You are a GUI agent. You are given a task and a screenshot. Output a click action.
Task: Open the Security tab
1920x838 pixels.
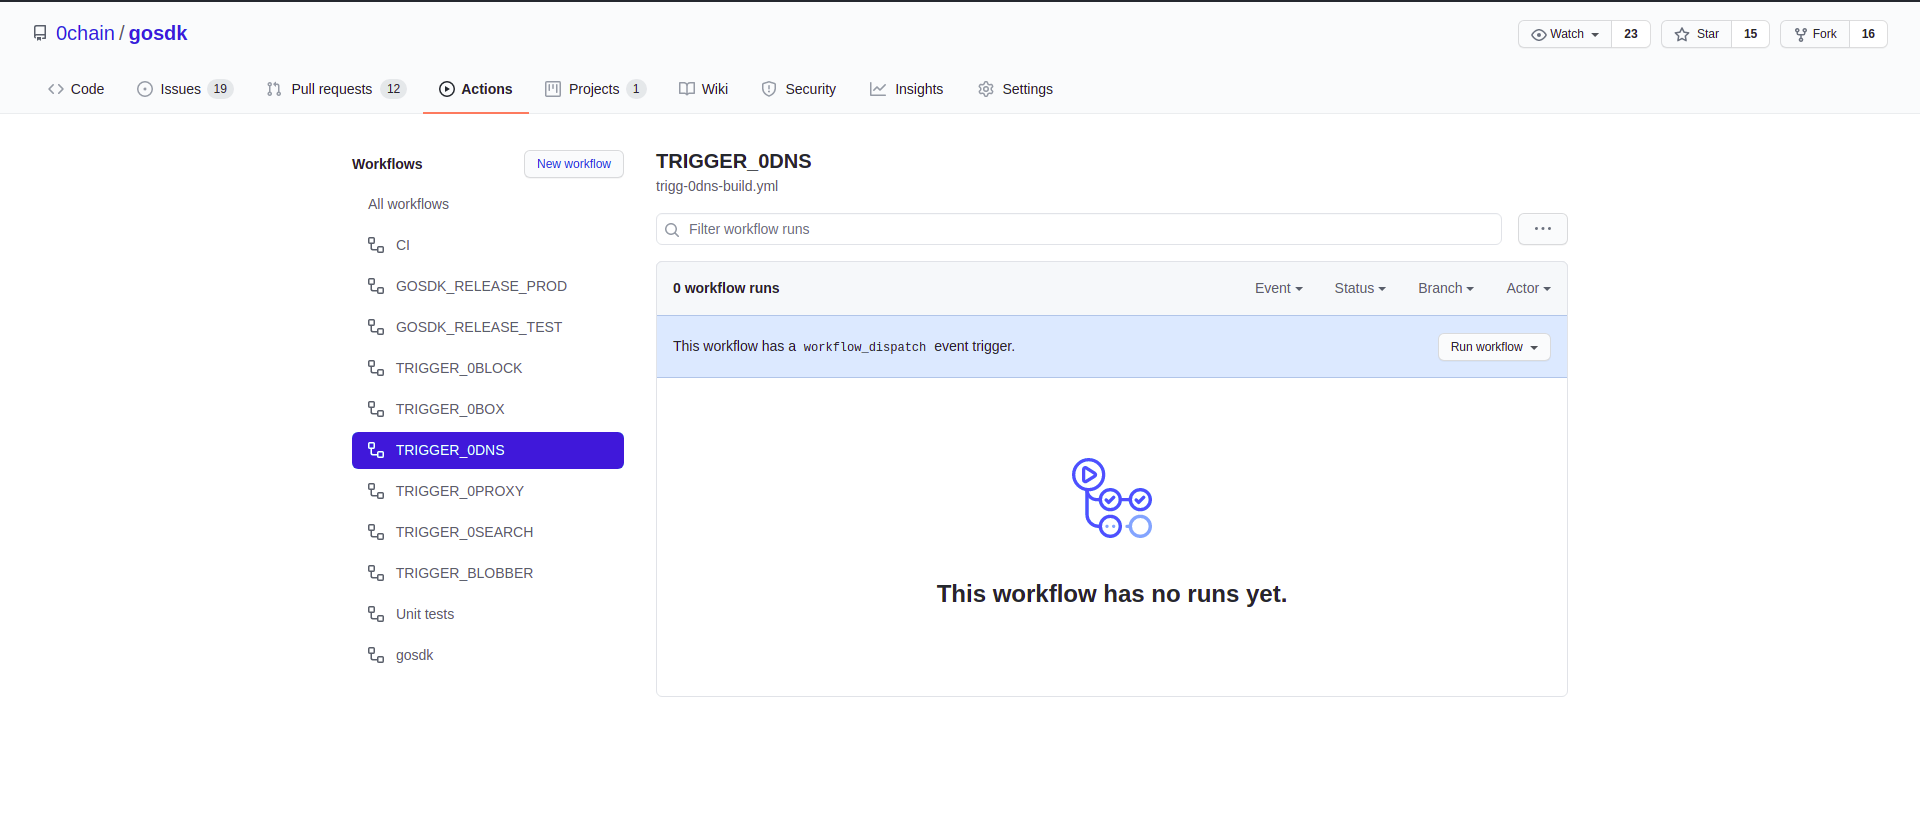coord(798,89)
